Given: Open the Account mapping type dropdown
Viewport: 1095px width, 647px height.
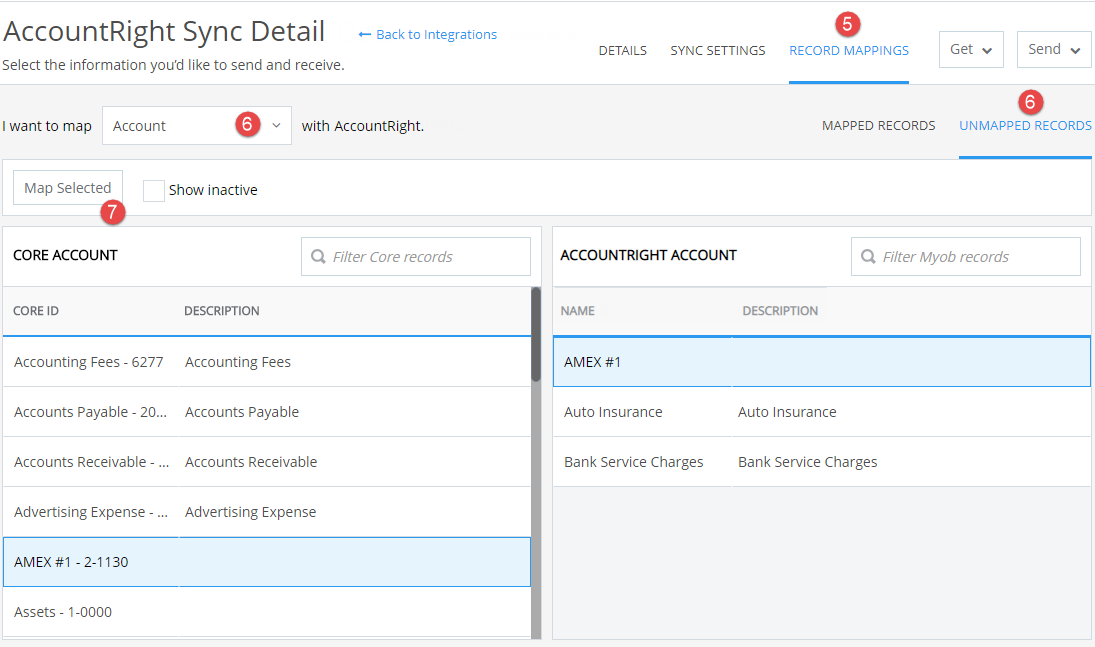Looking at the screenshot, I should (x=197, y=126).
